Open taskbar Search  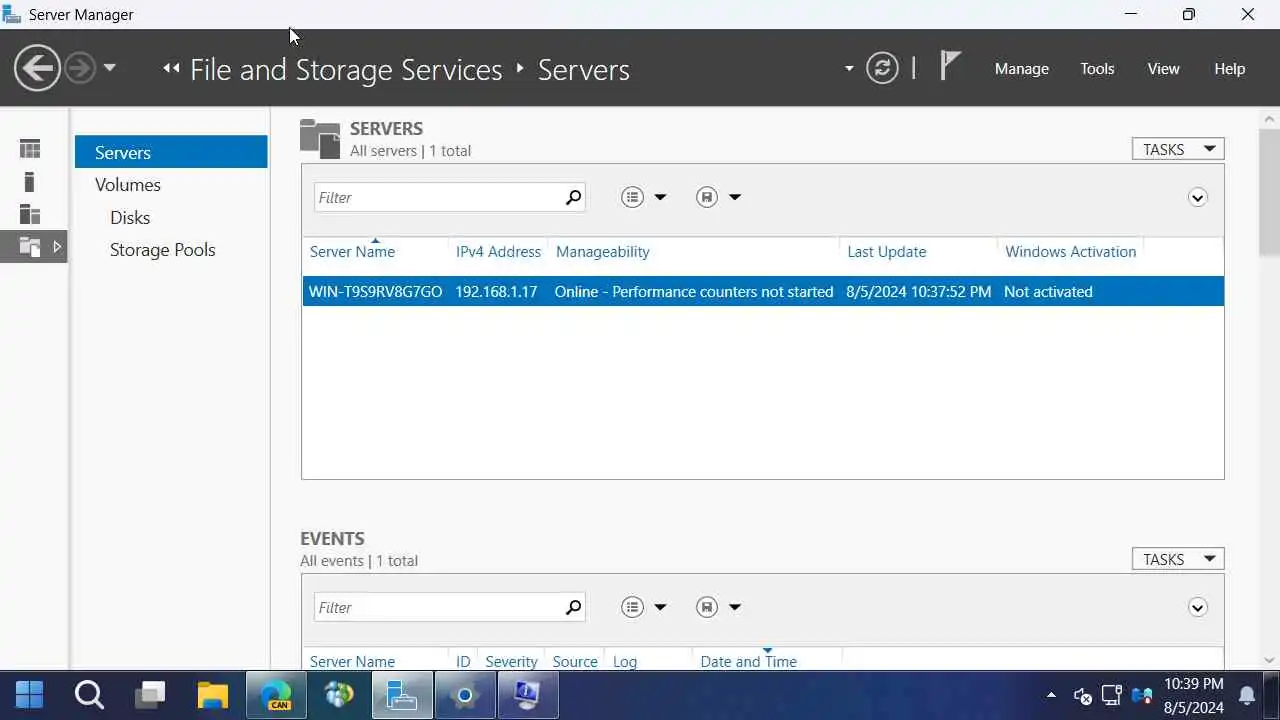coord(89,694)
